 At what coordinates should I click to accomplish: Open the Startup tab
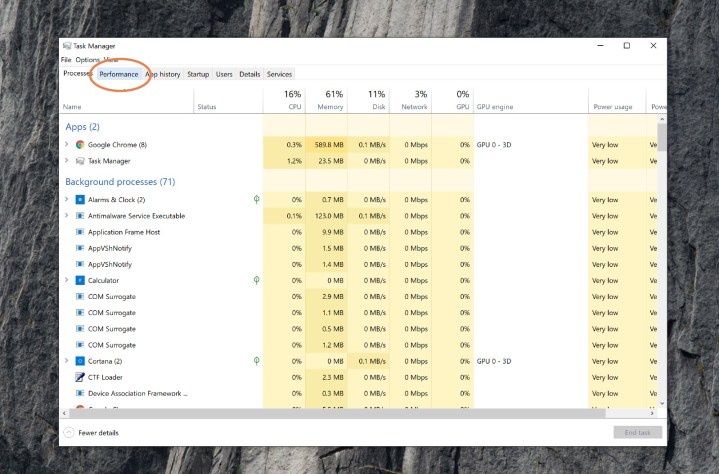coord(198,74)
